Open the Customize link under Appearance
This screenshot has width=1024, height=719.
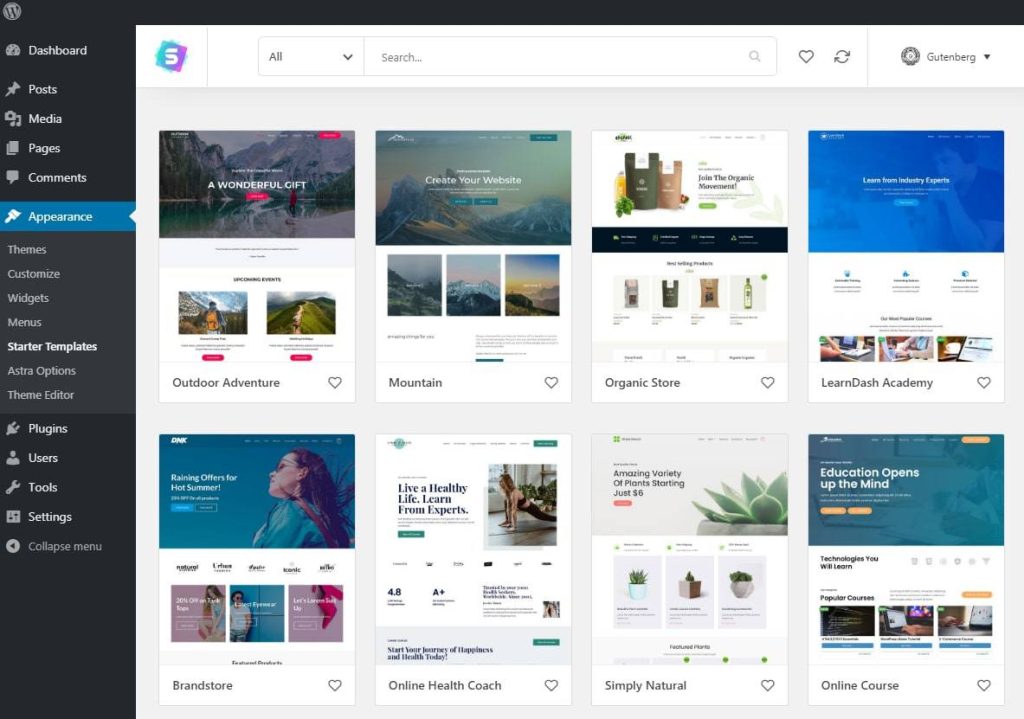click(35, 273)
